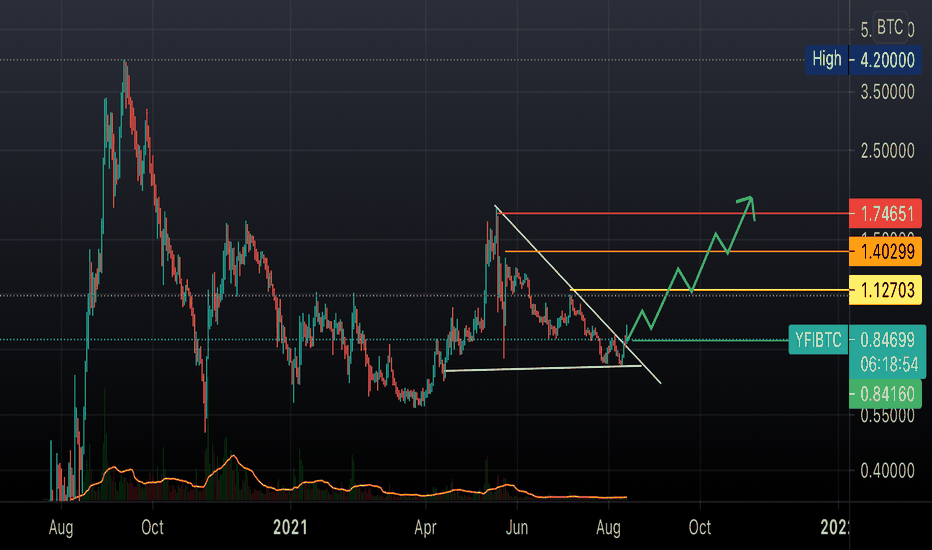Click the Aug label after Jun
Image resolution: width=932 pixels, height=550 pixels.
(608, 527)
